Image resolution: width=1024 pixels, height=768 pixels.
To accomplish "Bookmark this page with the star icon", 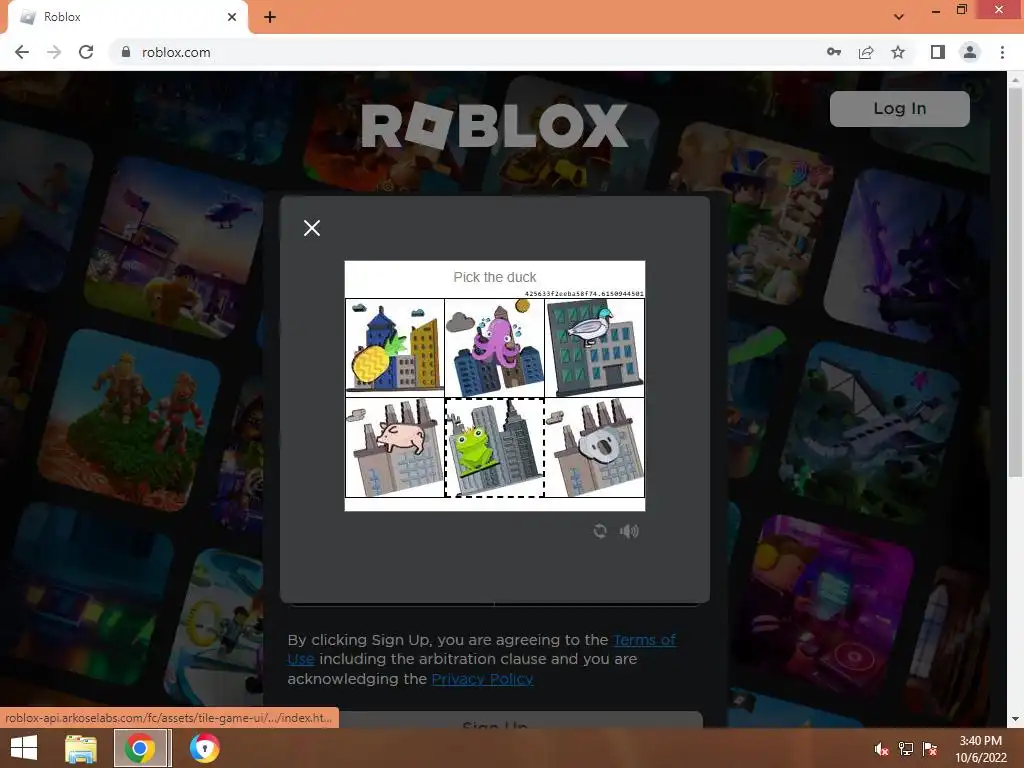I will [x=898, y=52].
